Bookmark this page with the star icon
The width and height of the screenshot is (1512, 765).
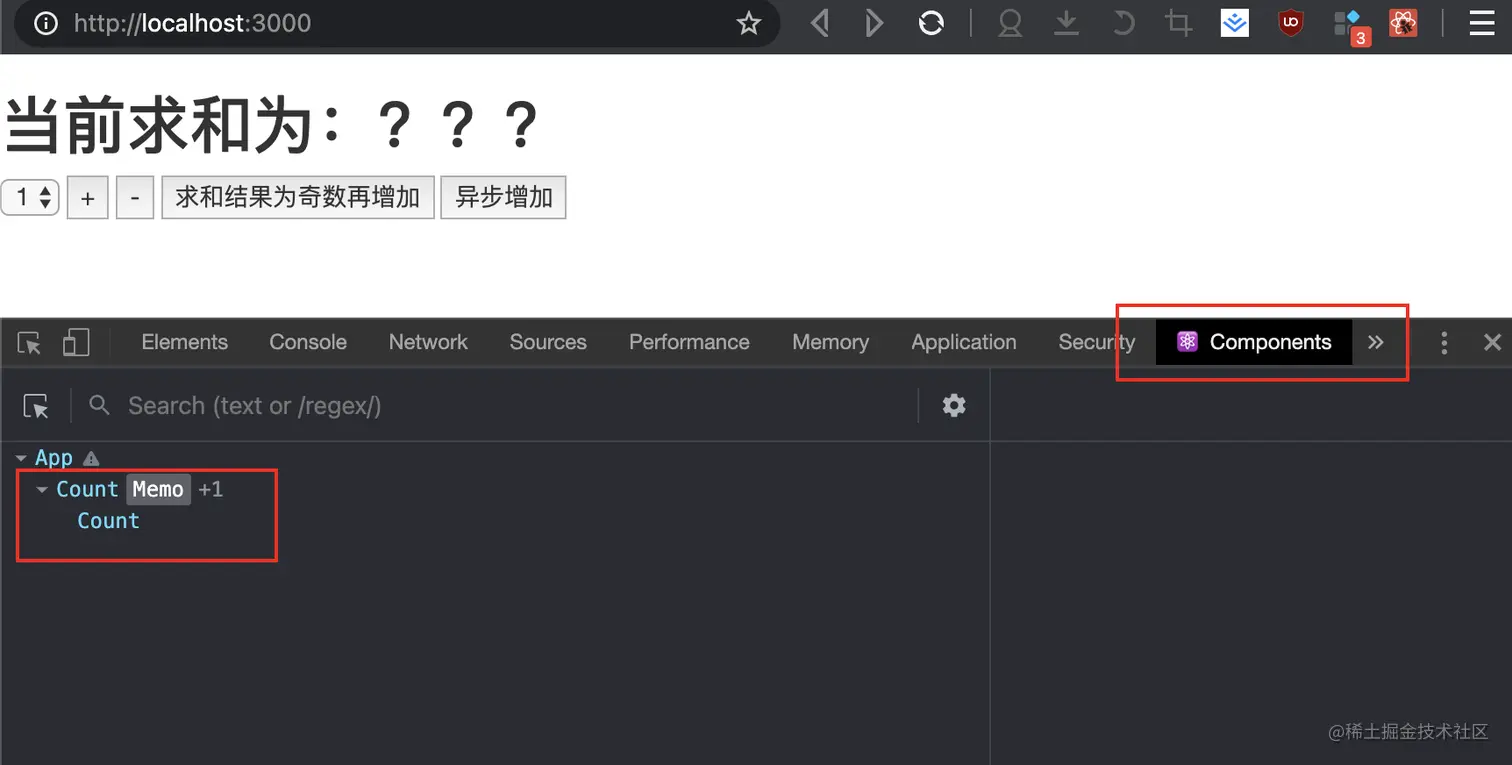coord(749,23)
